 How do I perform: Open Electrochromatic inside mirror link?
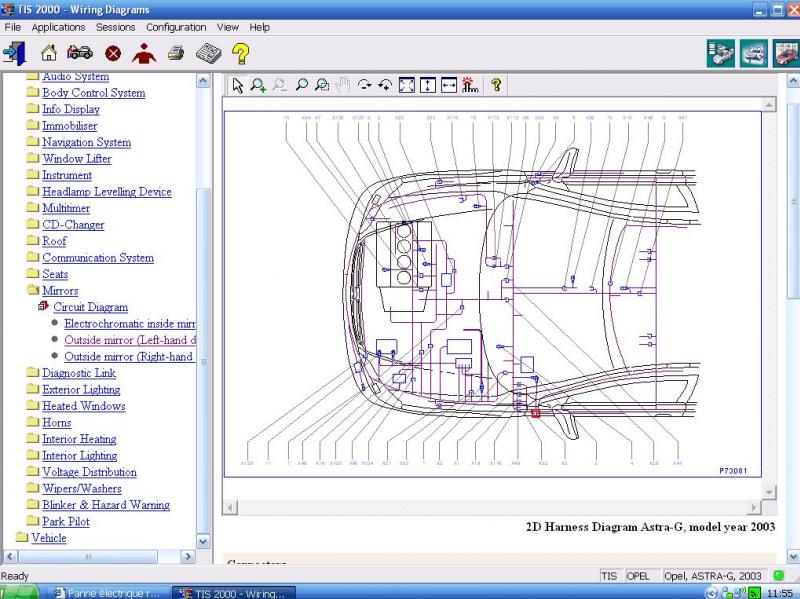pos(130,323)
